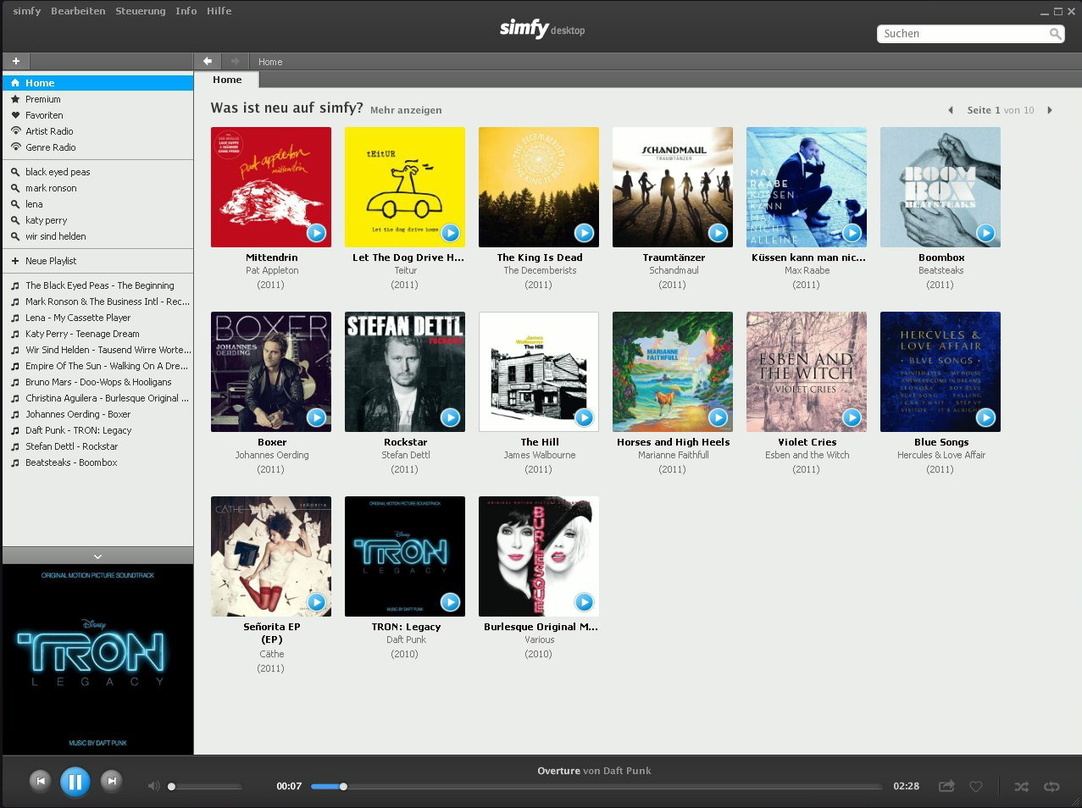Screen dimensions: 1082x808
Task: Open Bruno Mars - Doo-Wops & Hooligans playlist
Action: tap(98, 382)
